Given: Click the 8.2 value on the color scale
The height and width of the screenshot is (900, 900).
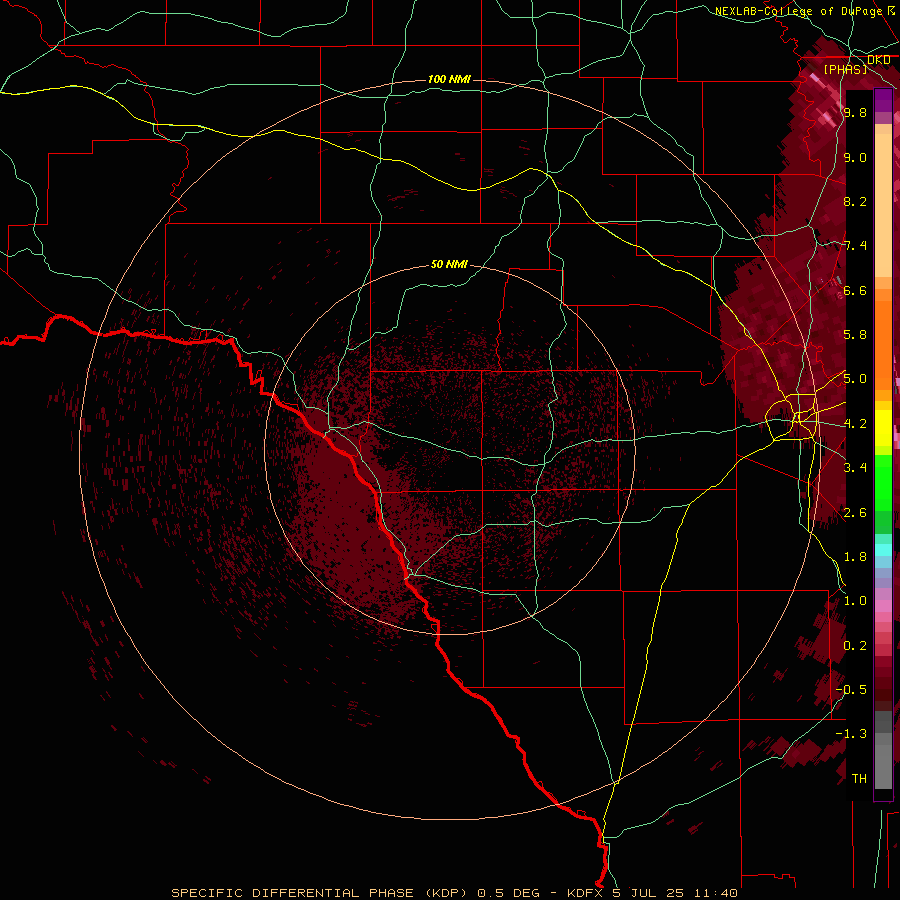Looking at the screenshot, I should tap(855, 201).
